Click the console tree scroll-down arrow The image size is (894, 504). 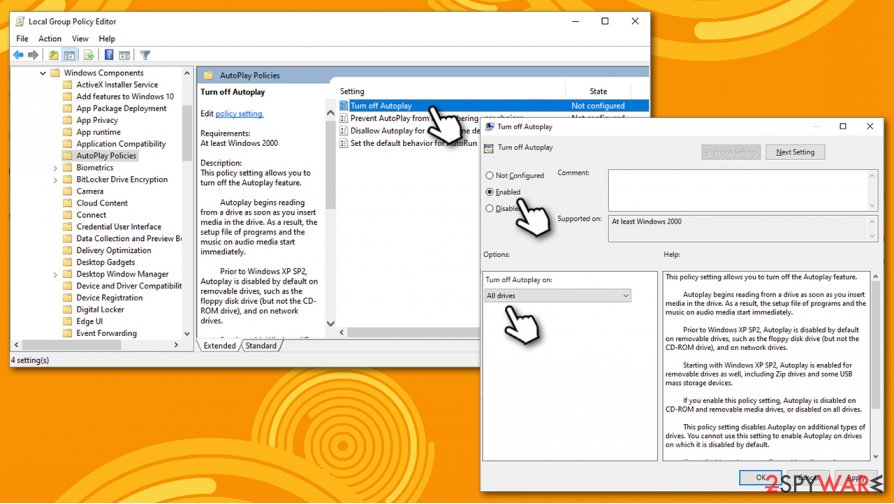(187, 334)
